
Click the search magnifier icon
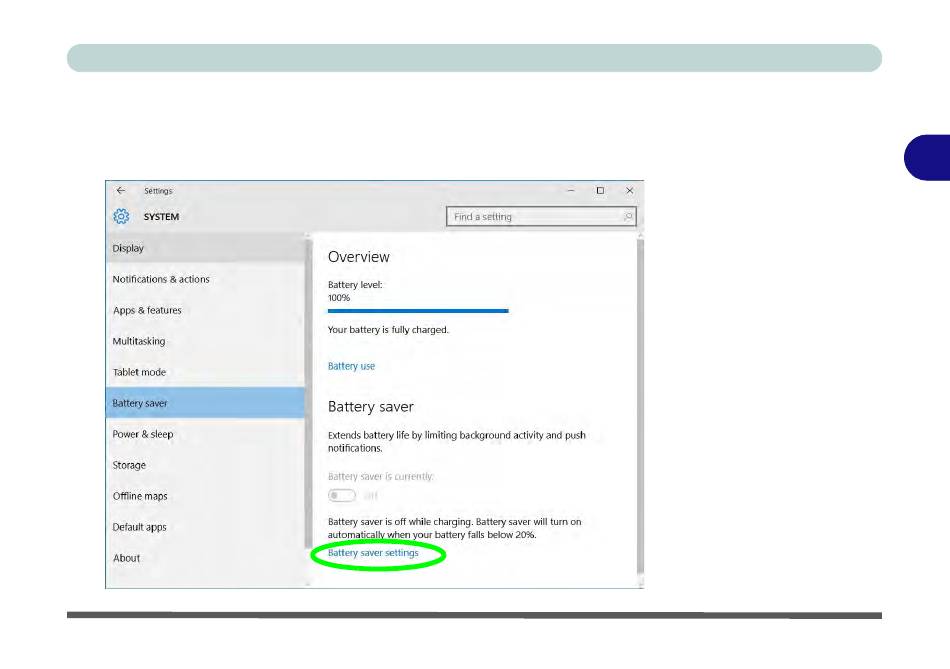click(x=628, y=216)
